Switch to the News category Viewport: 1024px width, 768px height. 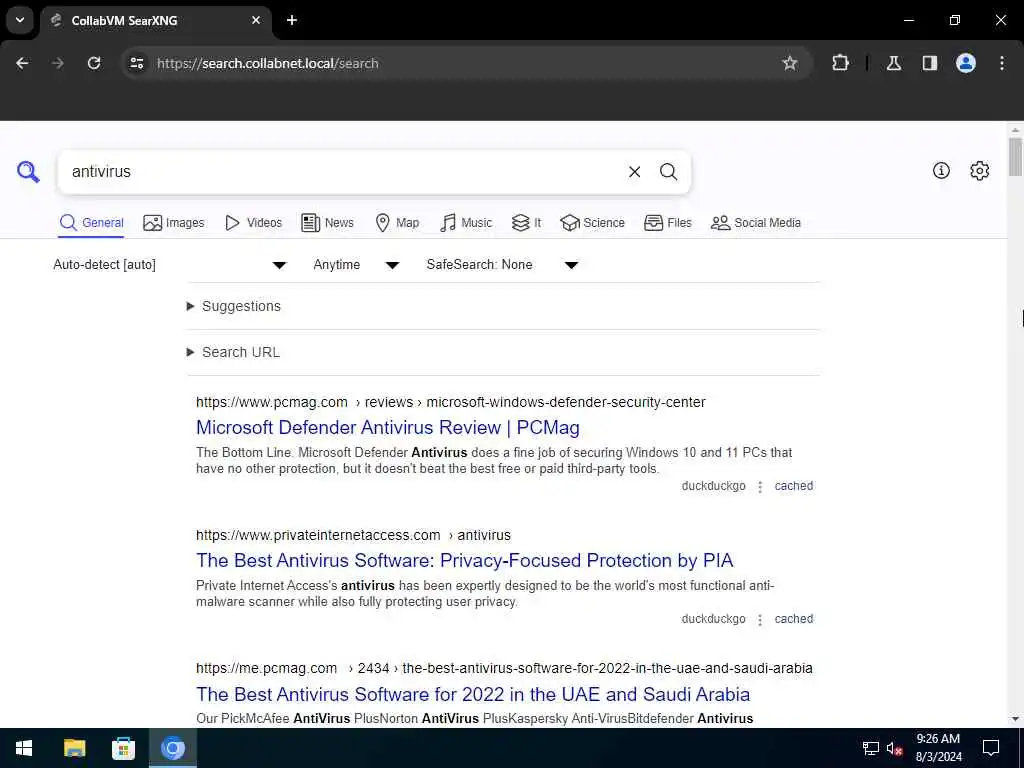click(x=327, y=223)
